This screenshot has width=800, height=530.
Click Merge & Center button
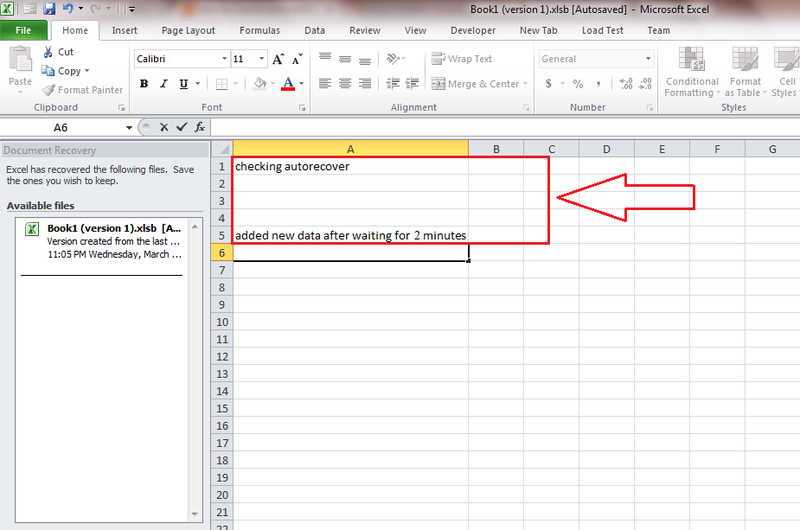pos(475,84)
